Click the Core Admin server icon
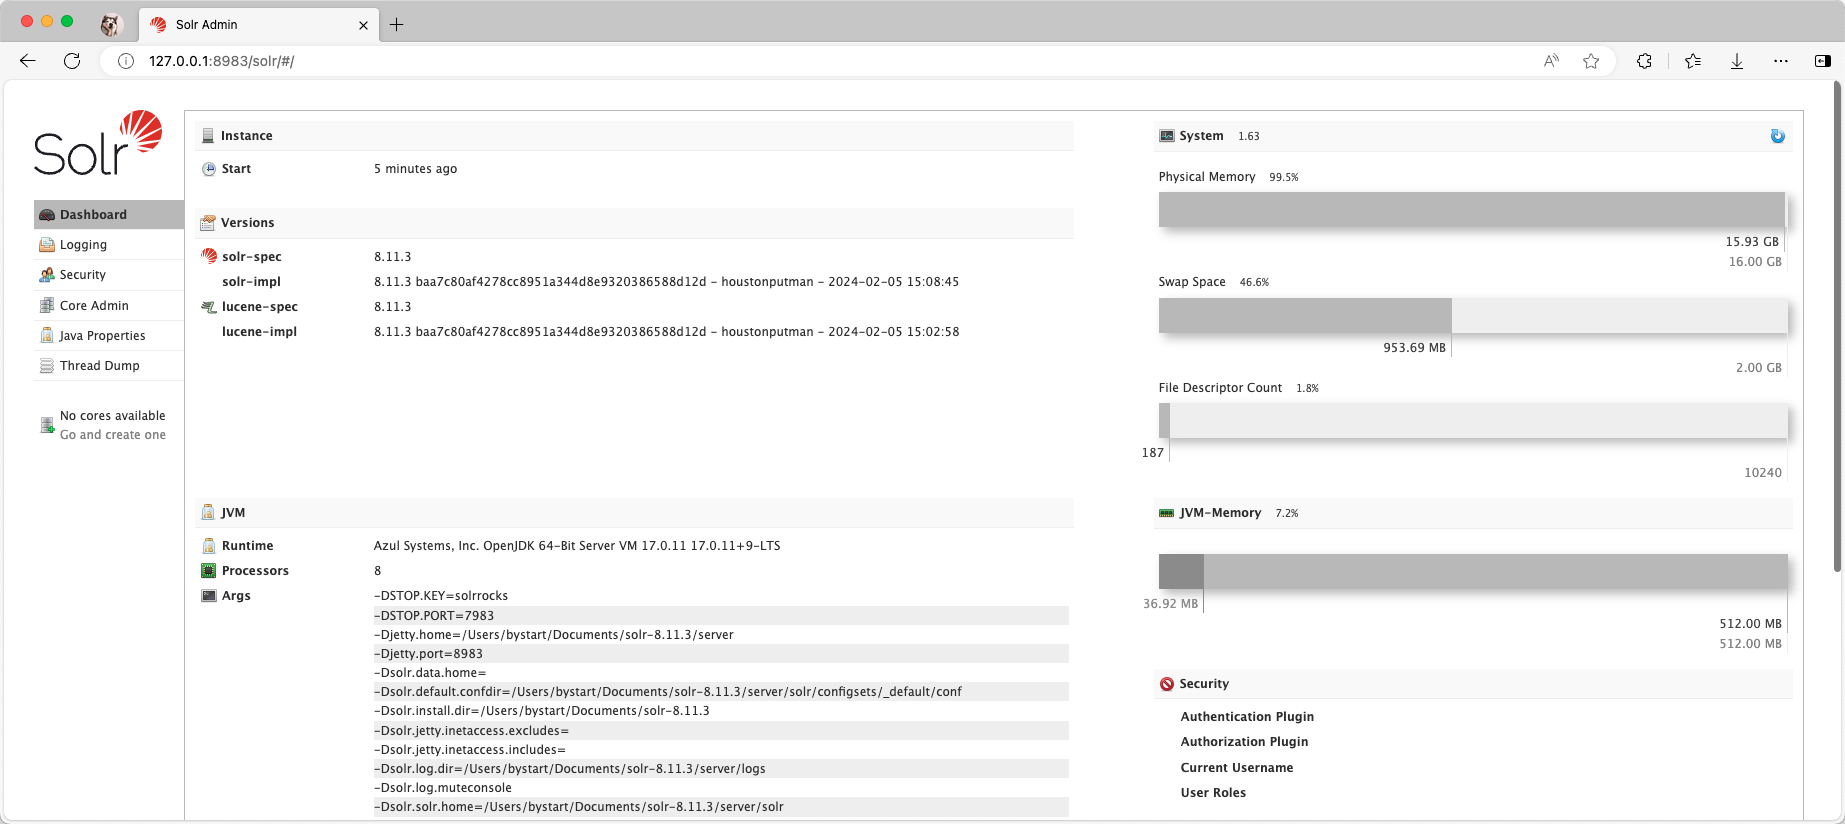Viewport: 1845px width, 824px height. tap(47, 306)
